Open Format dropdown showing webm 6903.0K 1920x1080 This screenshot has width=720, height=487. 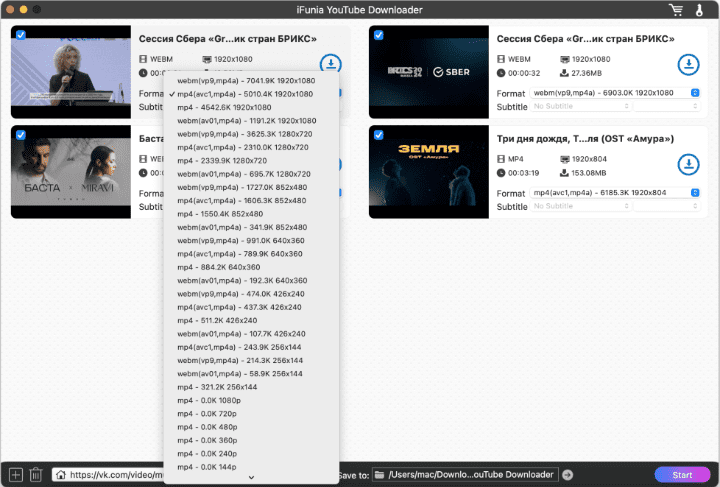(x=614, y=93)
